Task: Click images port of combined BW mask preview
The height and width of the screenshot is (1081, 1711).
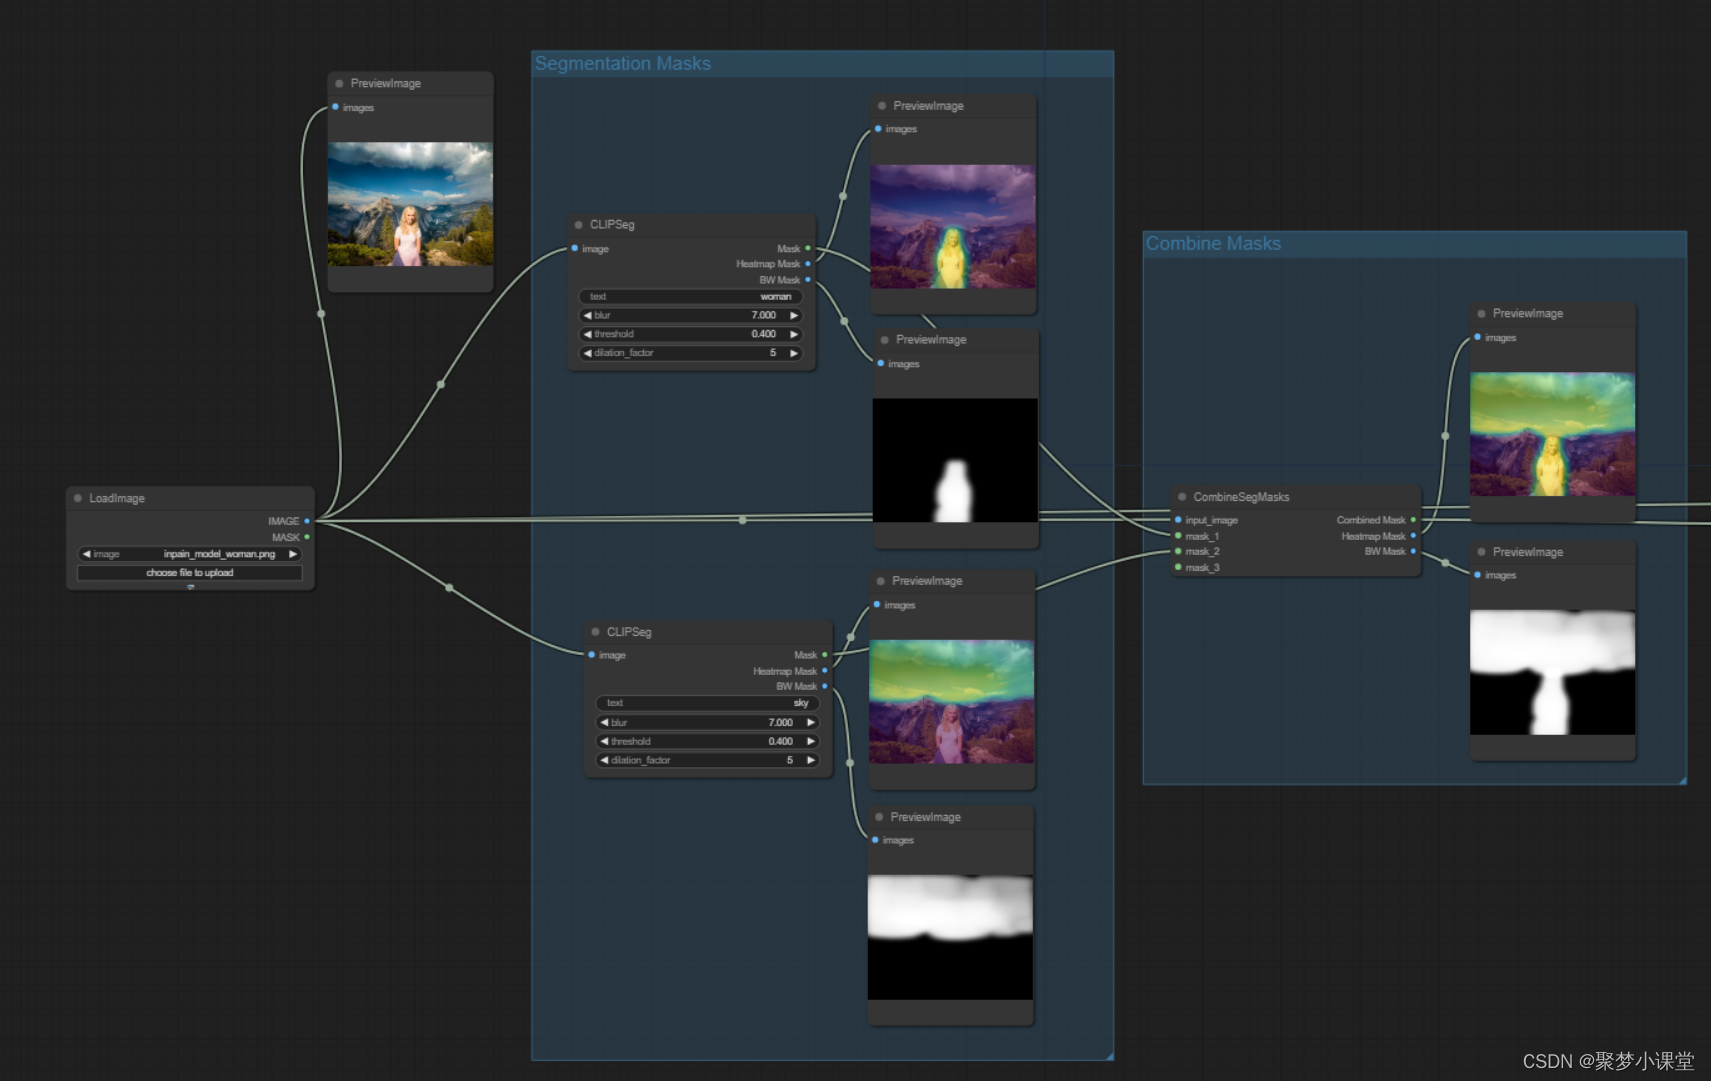Action: pyautogui.click(x=1478, y=575)
